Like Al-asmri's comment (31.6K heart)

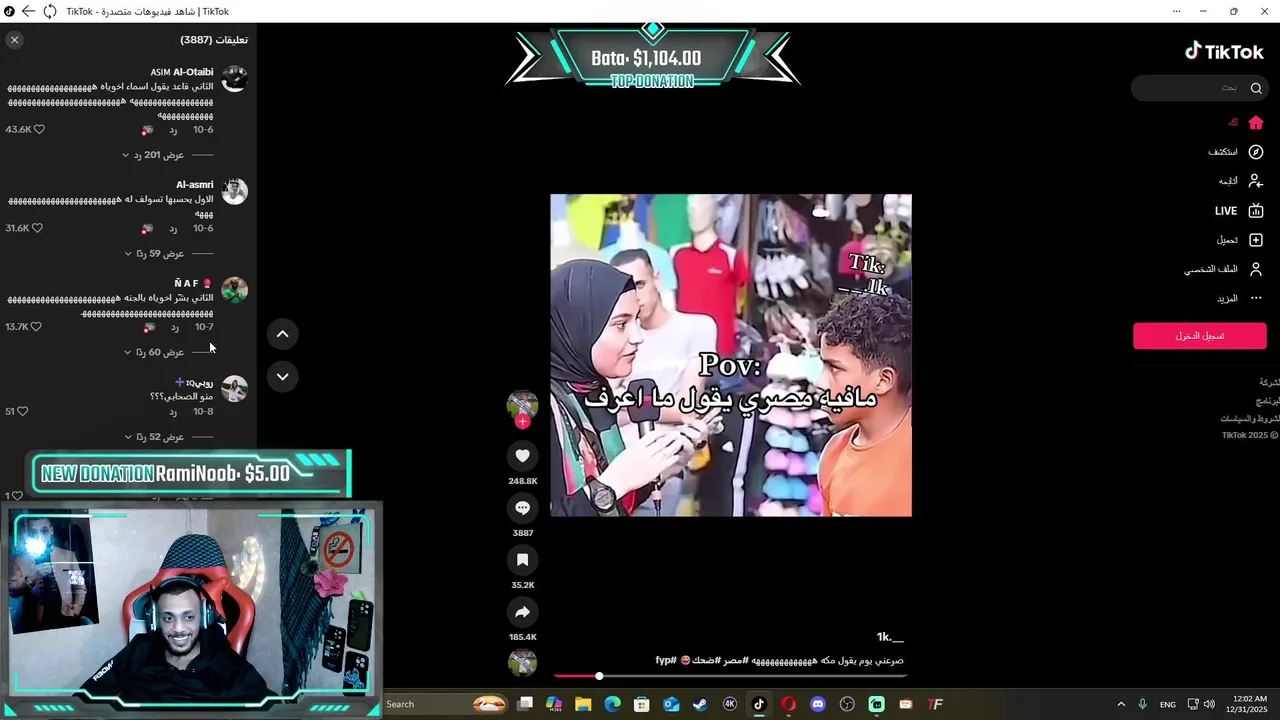37,228
